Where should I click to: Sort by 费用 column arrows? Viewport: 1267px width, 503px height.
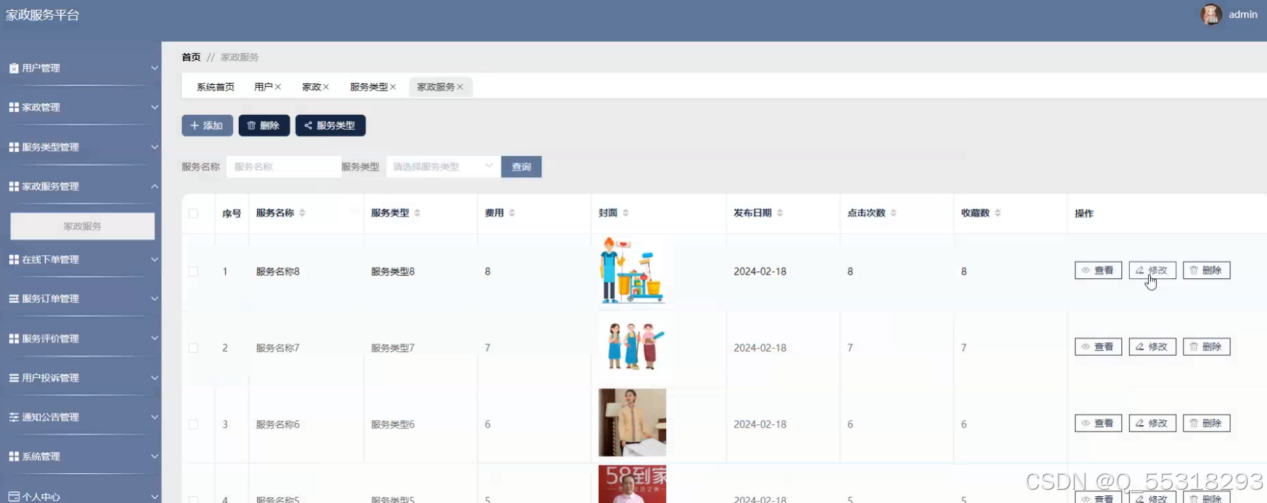point(512,213)
